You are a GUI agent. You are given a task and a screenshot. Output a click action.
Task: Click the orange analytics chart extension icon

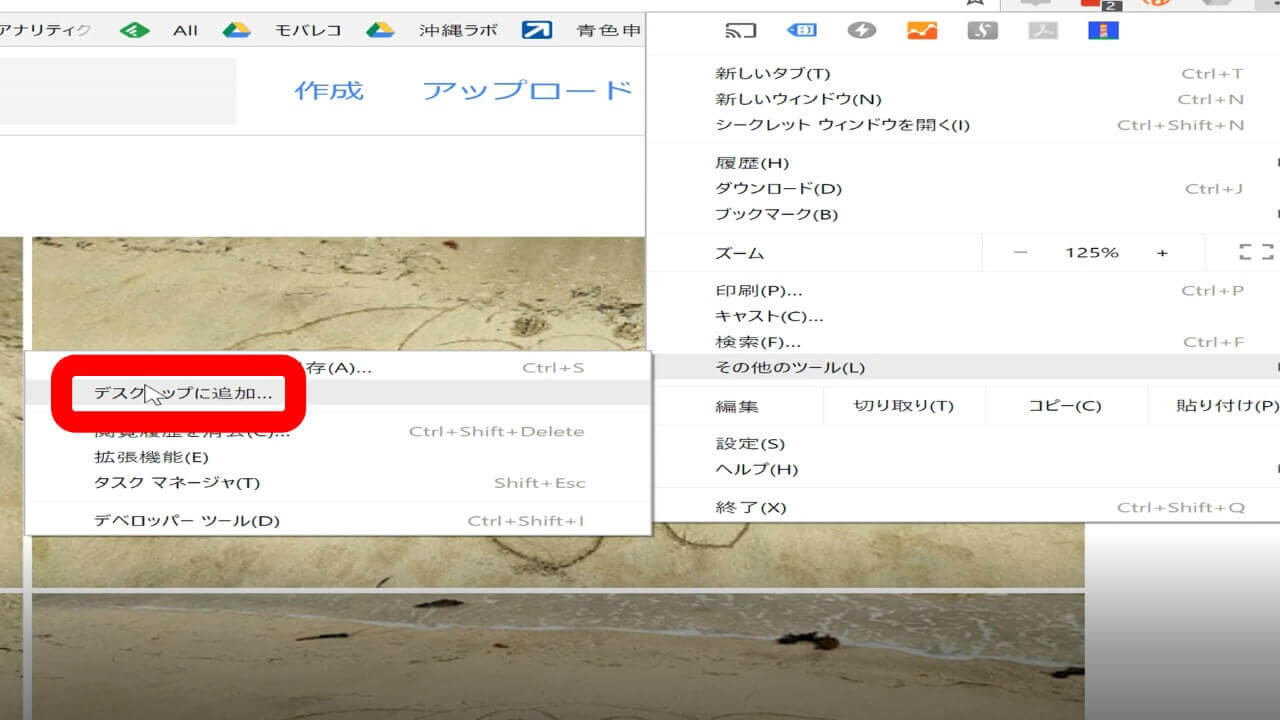(x=921, y=30)
